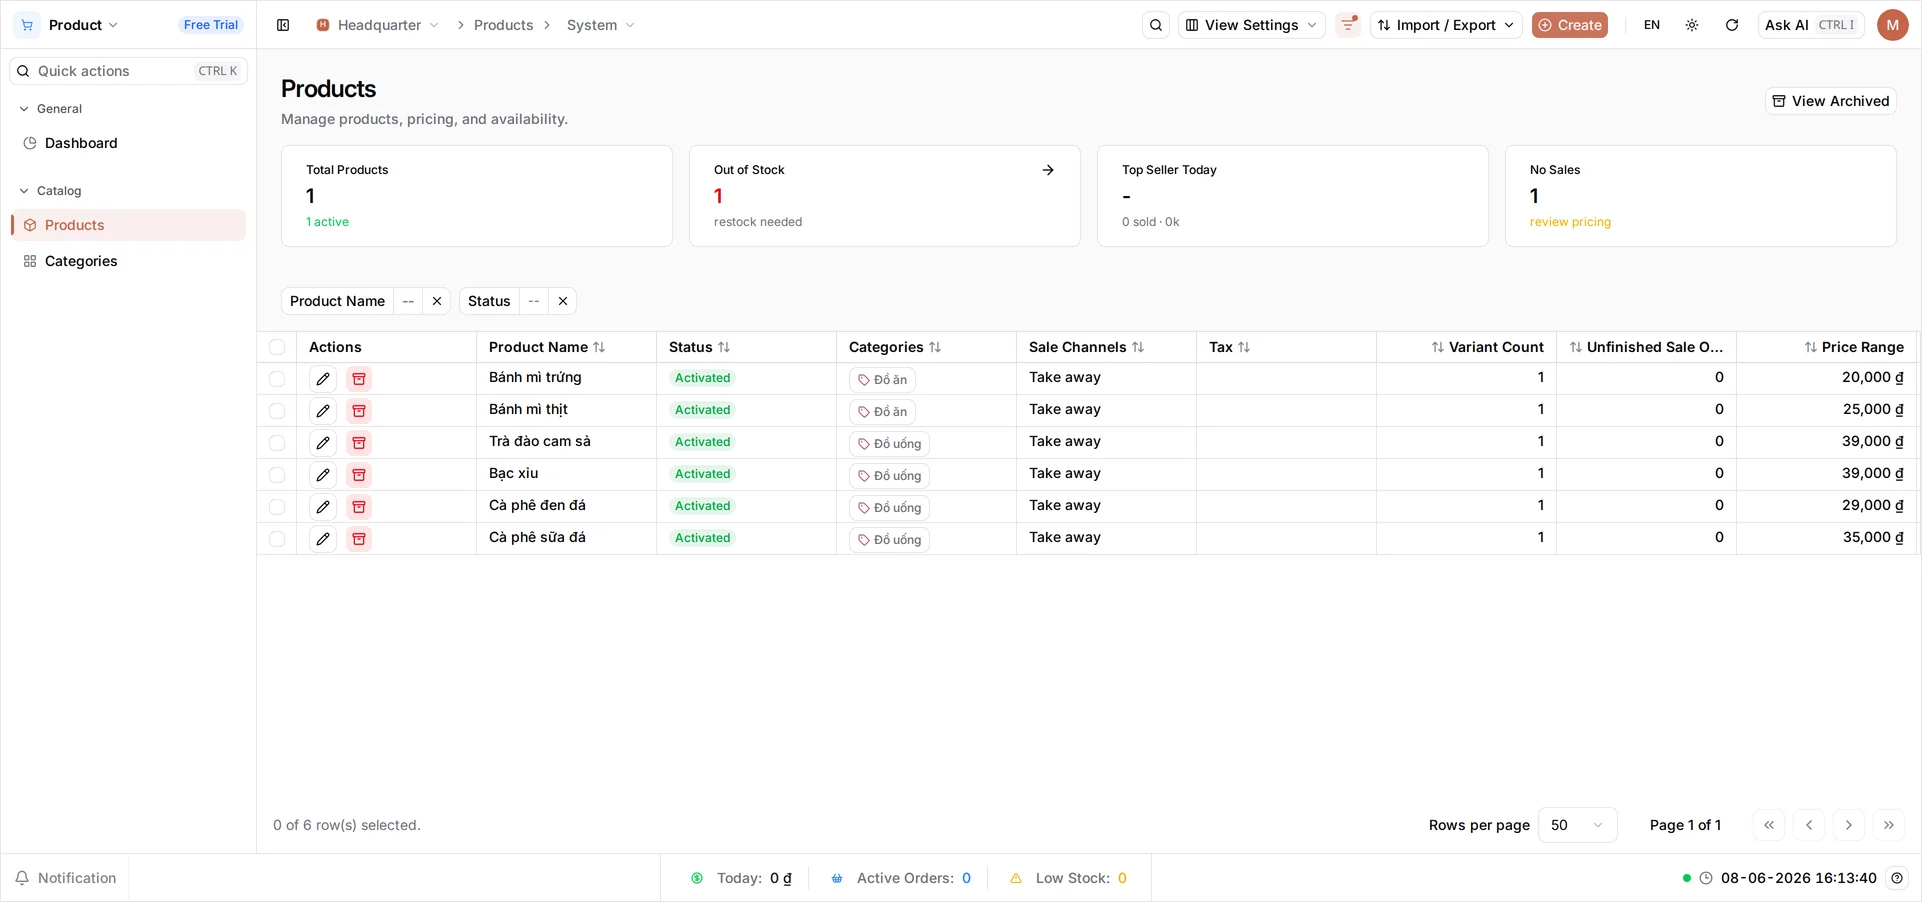Switch theme with the sun icon
This screenshot has width=1922, height=902.
point(1692,25)
